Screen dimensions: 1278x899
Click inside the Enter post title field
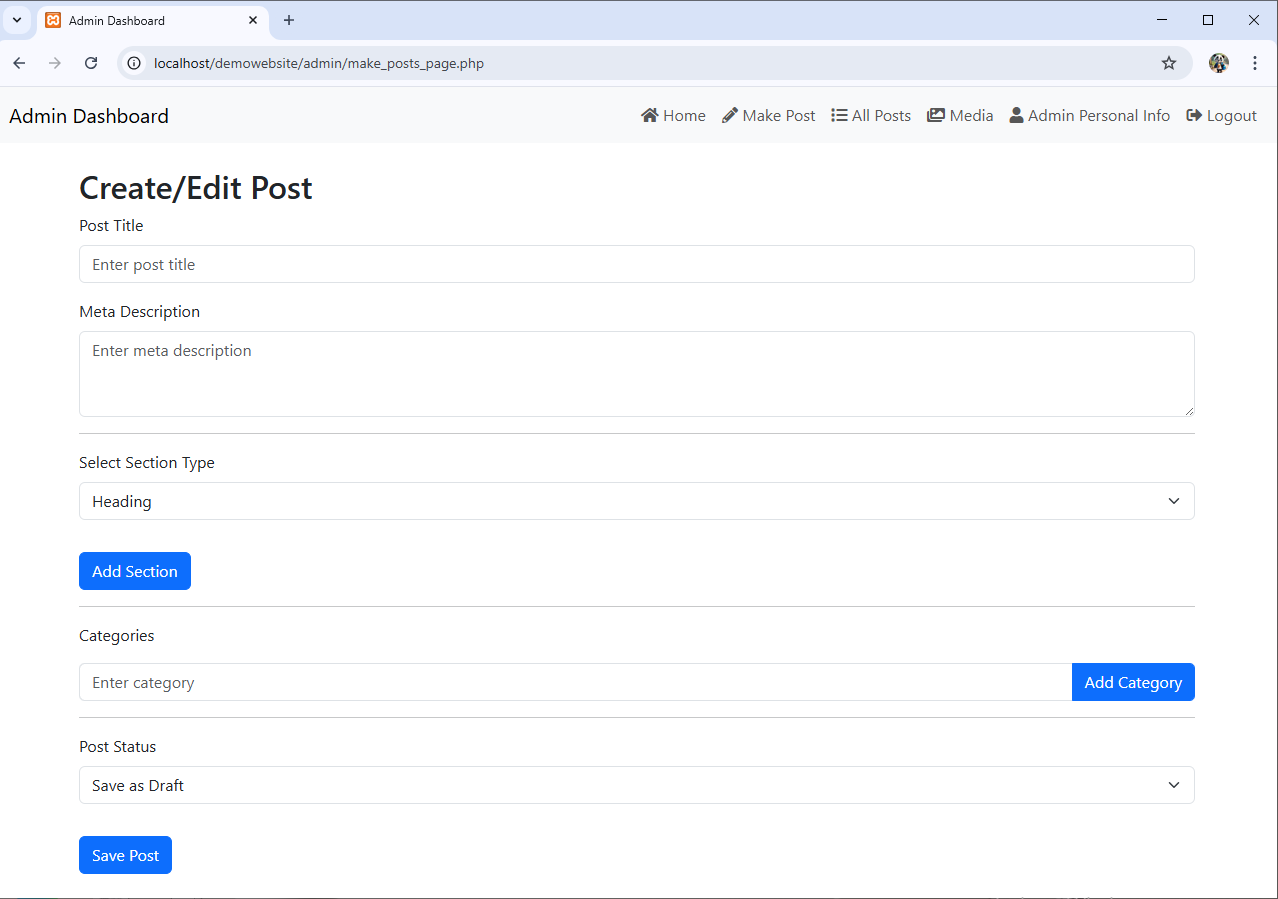click(636, 264)
